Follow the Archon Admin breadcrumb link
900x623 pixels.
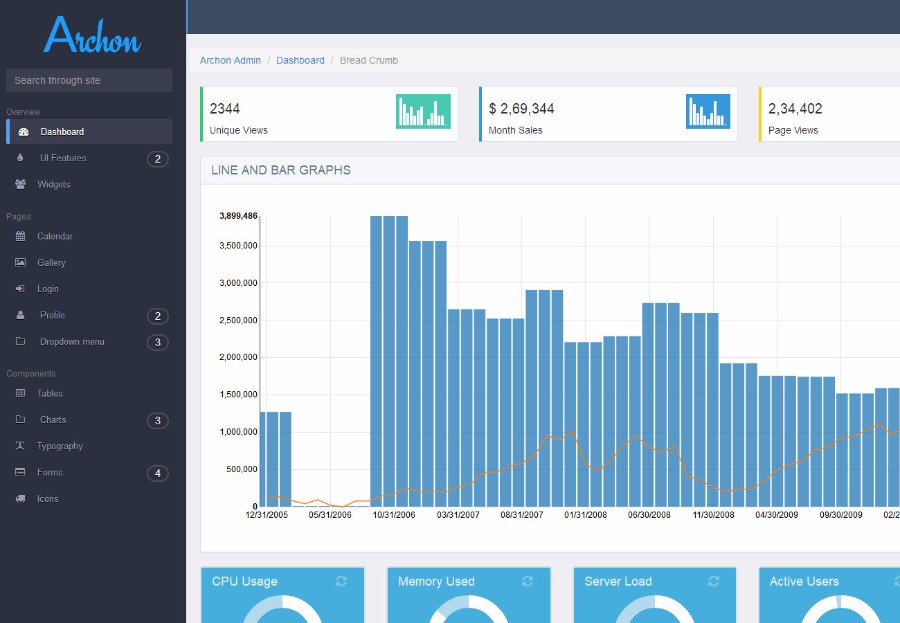tap(230, 60)
